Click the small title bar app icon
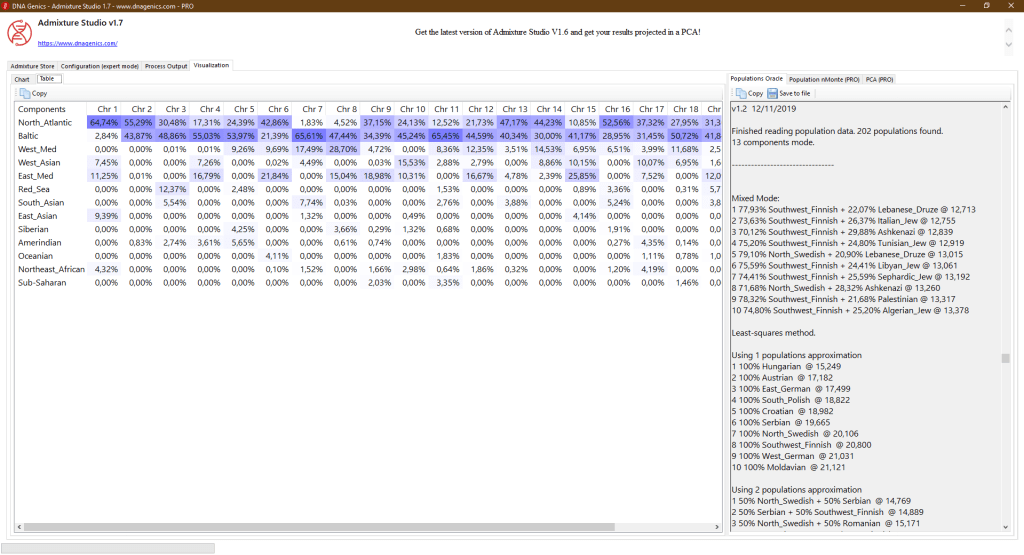 6,5
